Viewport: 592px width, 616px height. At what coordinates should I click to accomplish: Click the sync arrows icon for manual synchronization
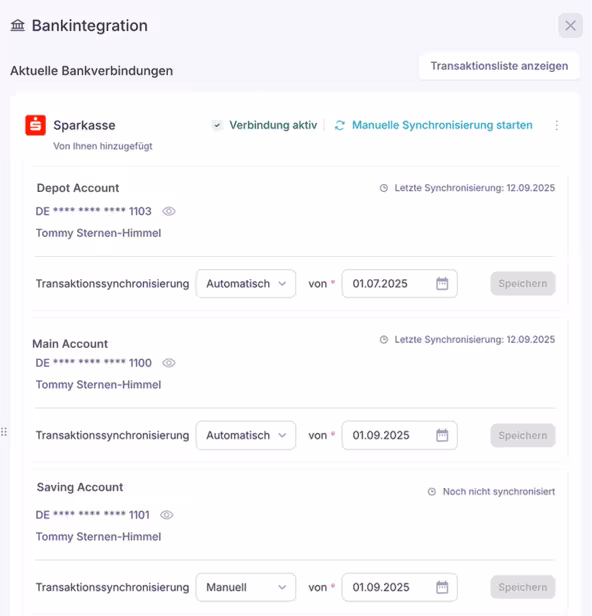pyautogui.click(x=340, y=125)
